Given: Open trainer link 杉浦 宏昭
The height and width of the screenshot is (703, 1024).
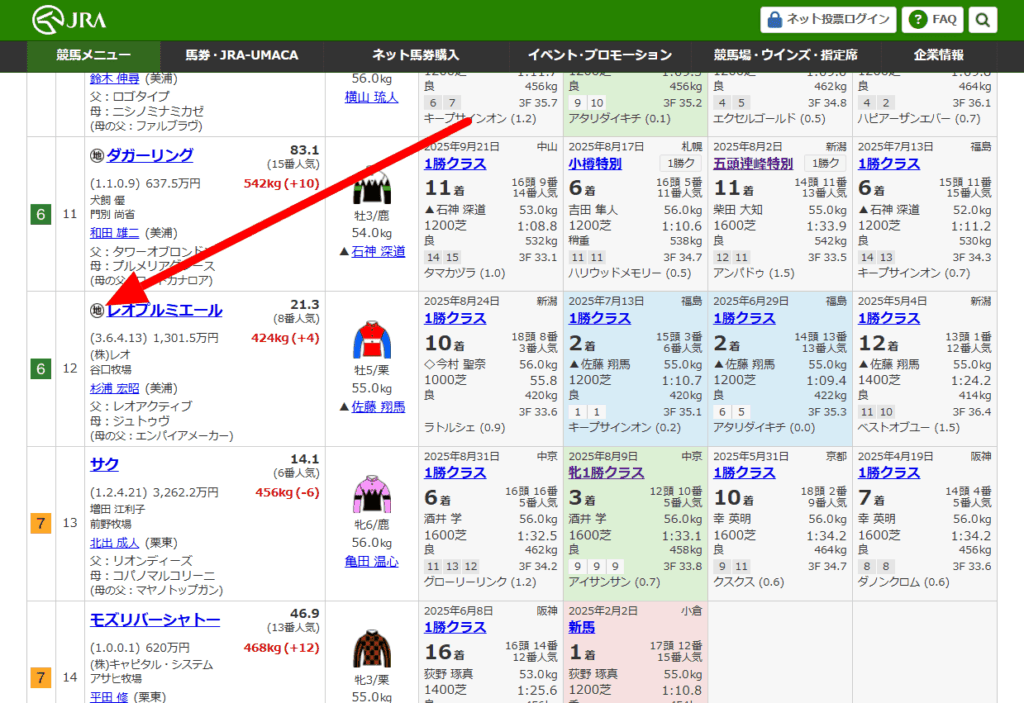Looking at the screenshot, I should tap(115, 387).
